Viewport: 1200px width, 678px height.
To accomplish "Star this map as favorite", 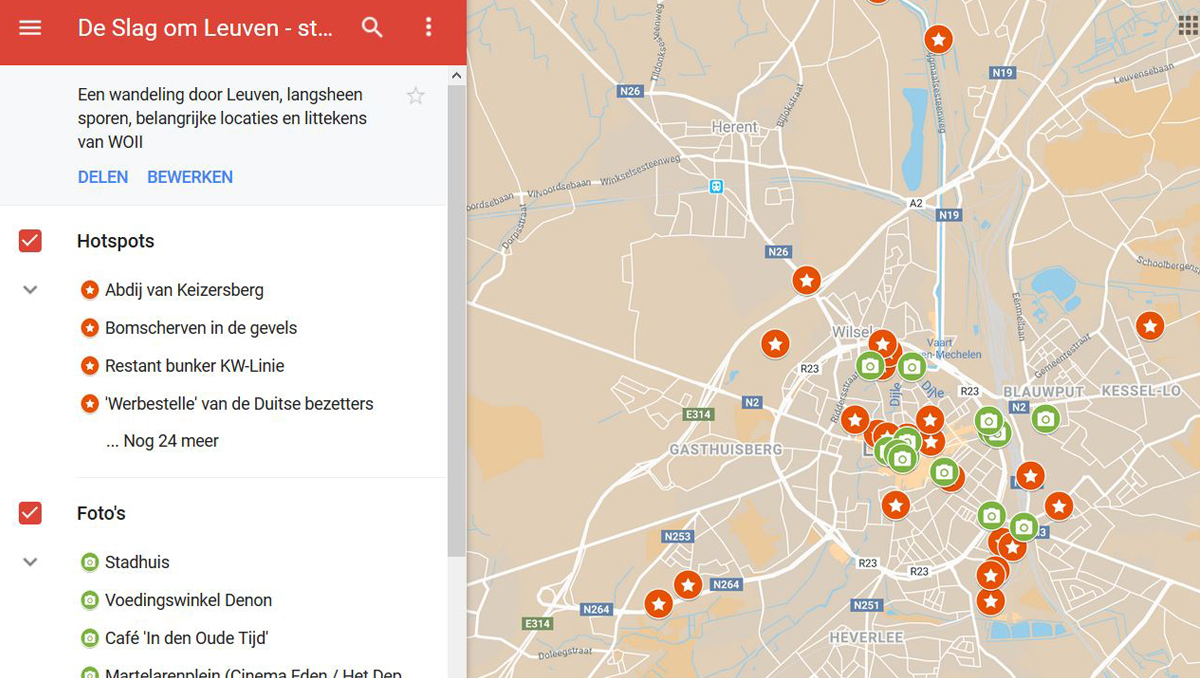I will pos(415,96).
